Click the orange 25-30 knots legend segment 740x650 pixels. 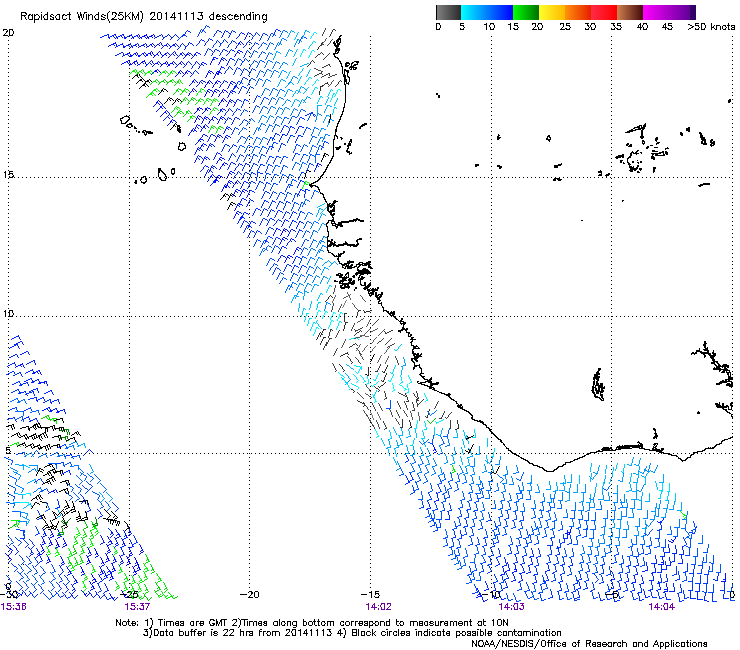[578, 12]
